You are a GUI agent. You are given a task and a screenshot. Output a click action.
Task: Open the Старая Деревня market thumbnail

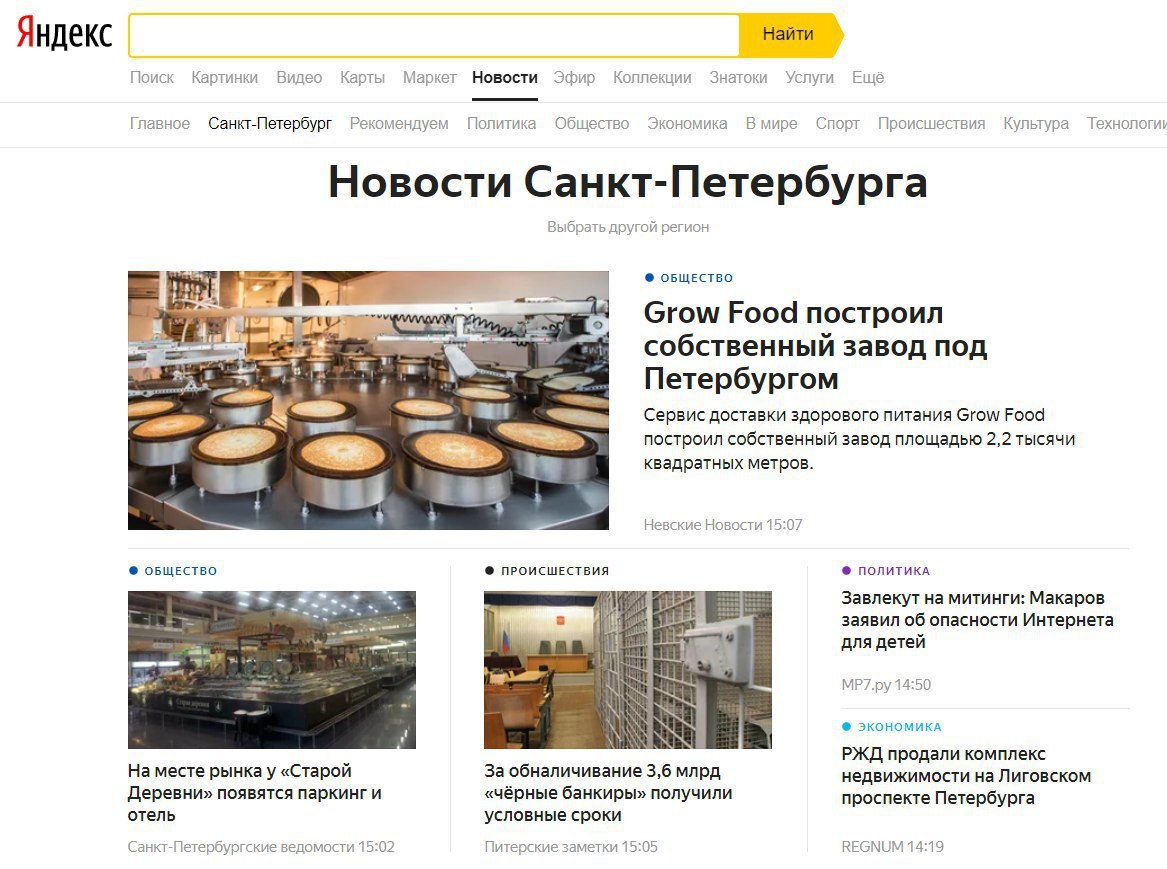click(272, 670)
